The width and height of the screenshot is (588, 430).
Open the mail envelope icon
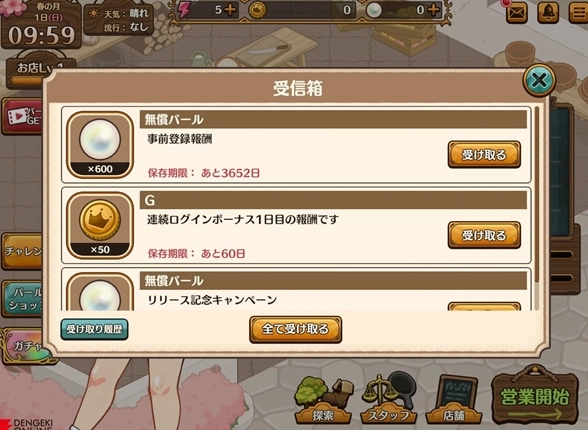517,13
